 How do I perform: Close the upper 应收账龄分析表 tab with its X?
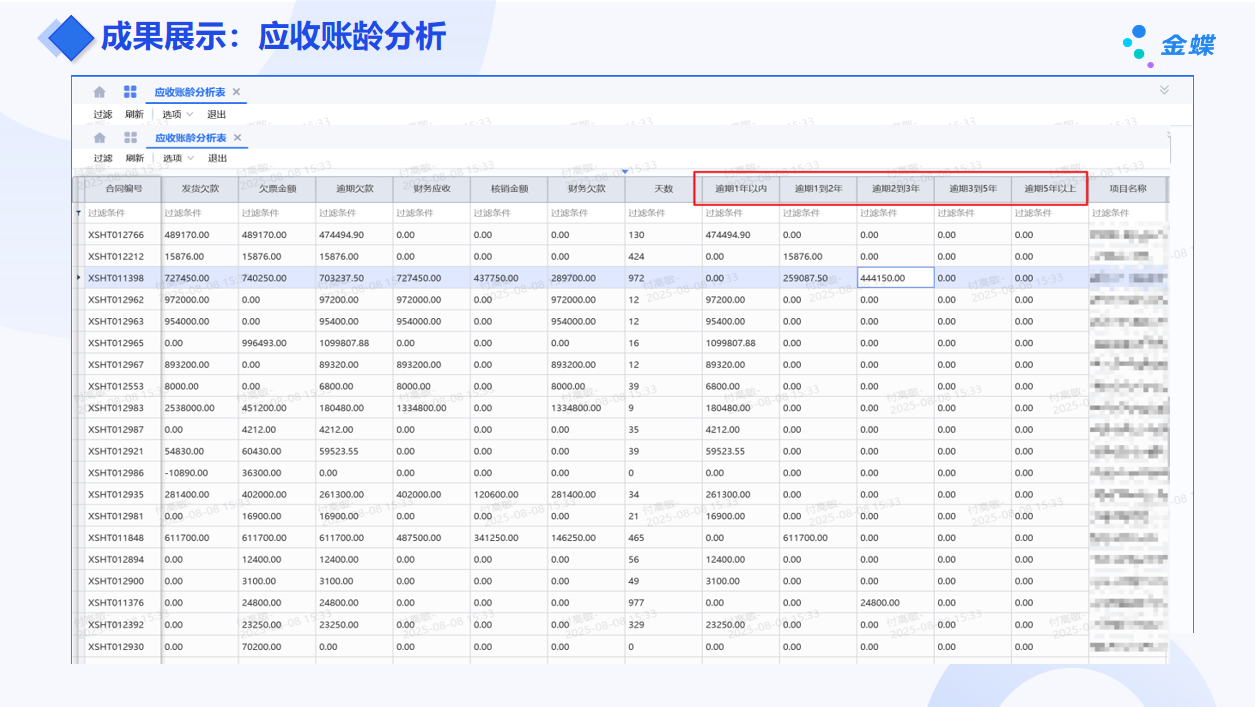(236, 92)
